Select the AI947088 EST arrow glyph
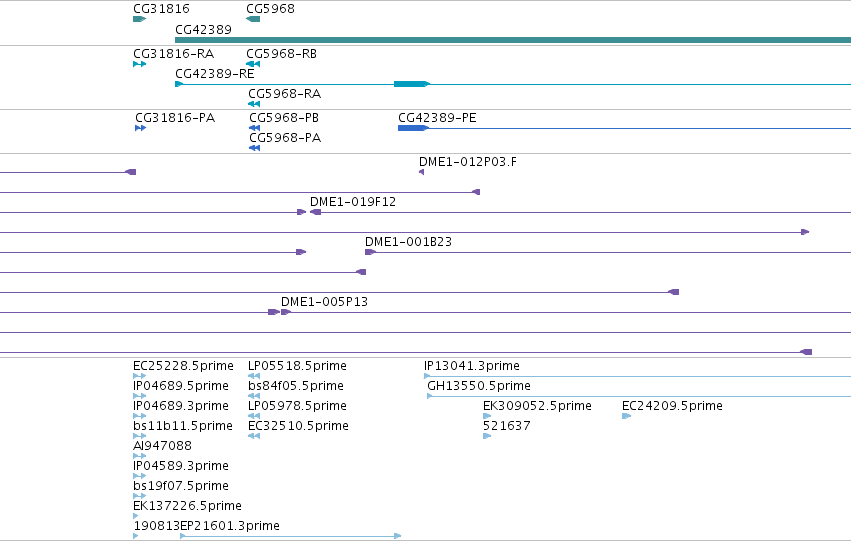 coord(139,456)
